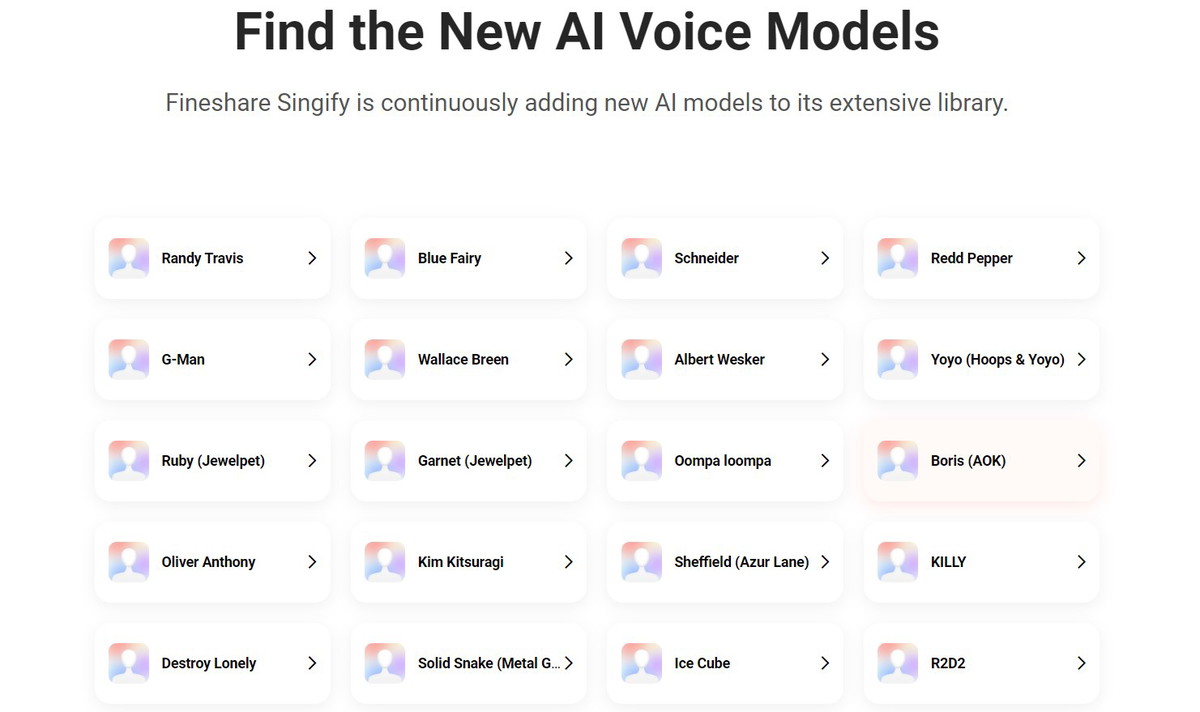
Task: Click the arrow next to Wallace Breen
Action: click(x=568, y=359)
